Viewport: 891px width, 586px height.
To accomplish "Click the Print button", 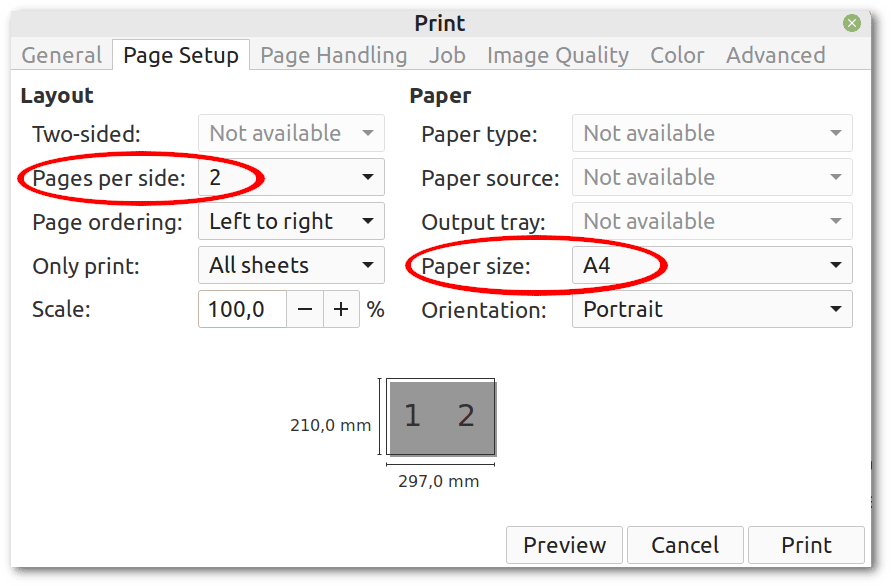I will point(805,545).
